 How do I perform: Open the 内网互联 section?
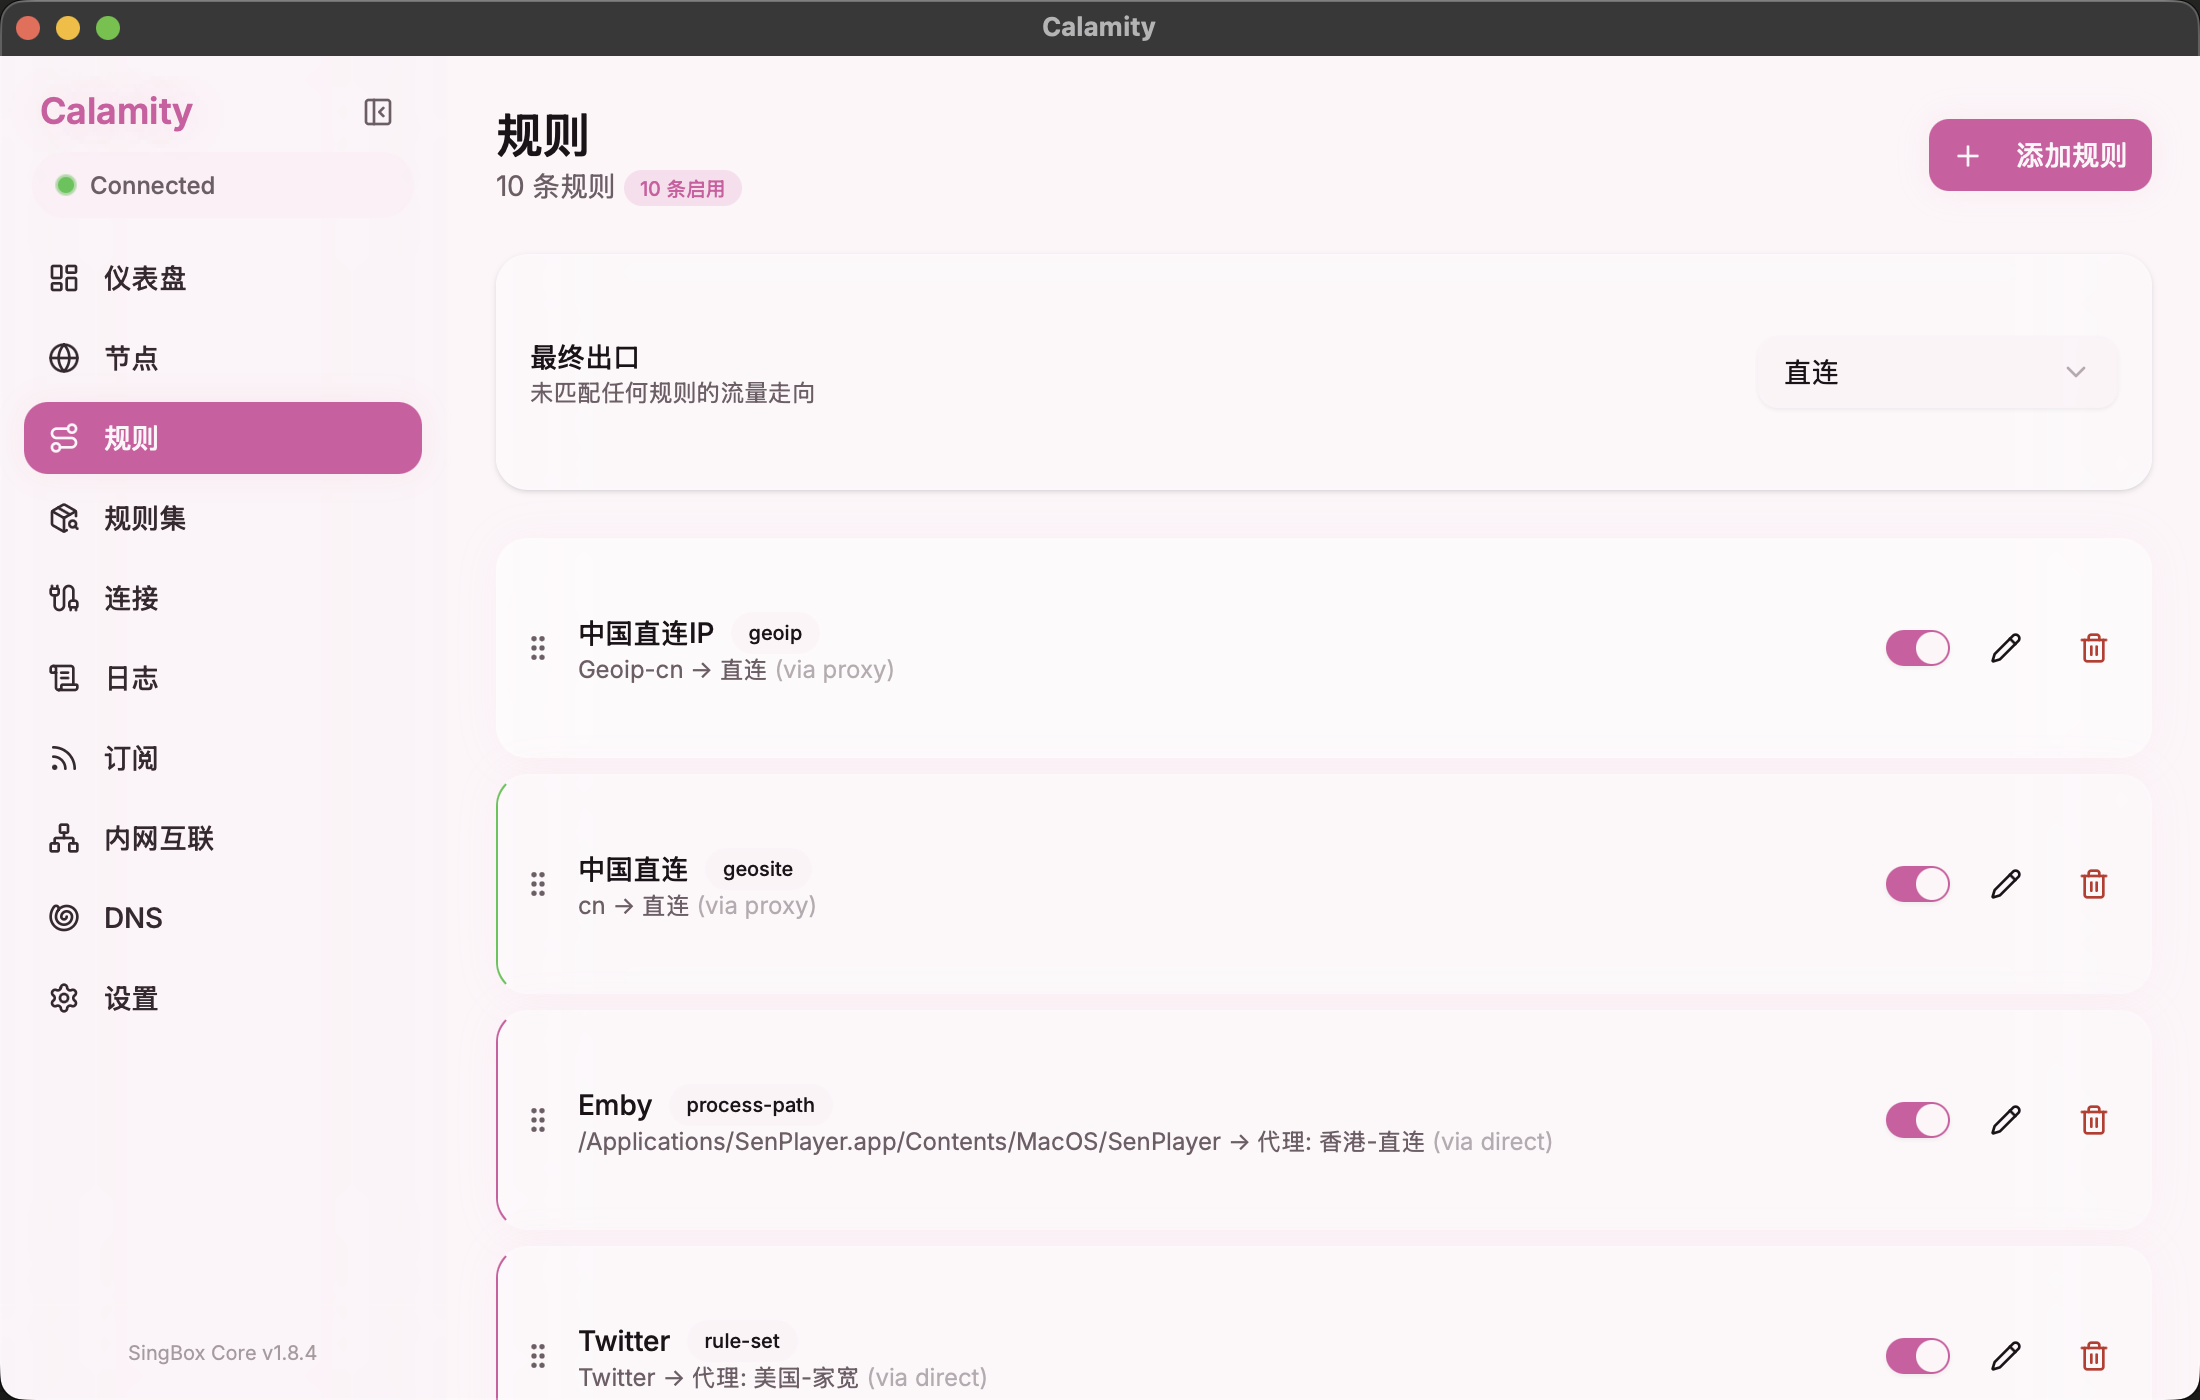point(158,837)
